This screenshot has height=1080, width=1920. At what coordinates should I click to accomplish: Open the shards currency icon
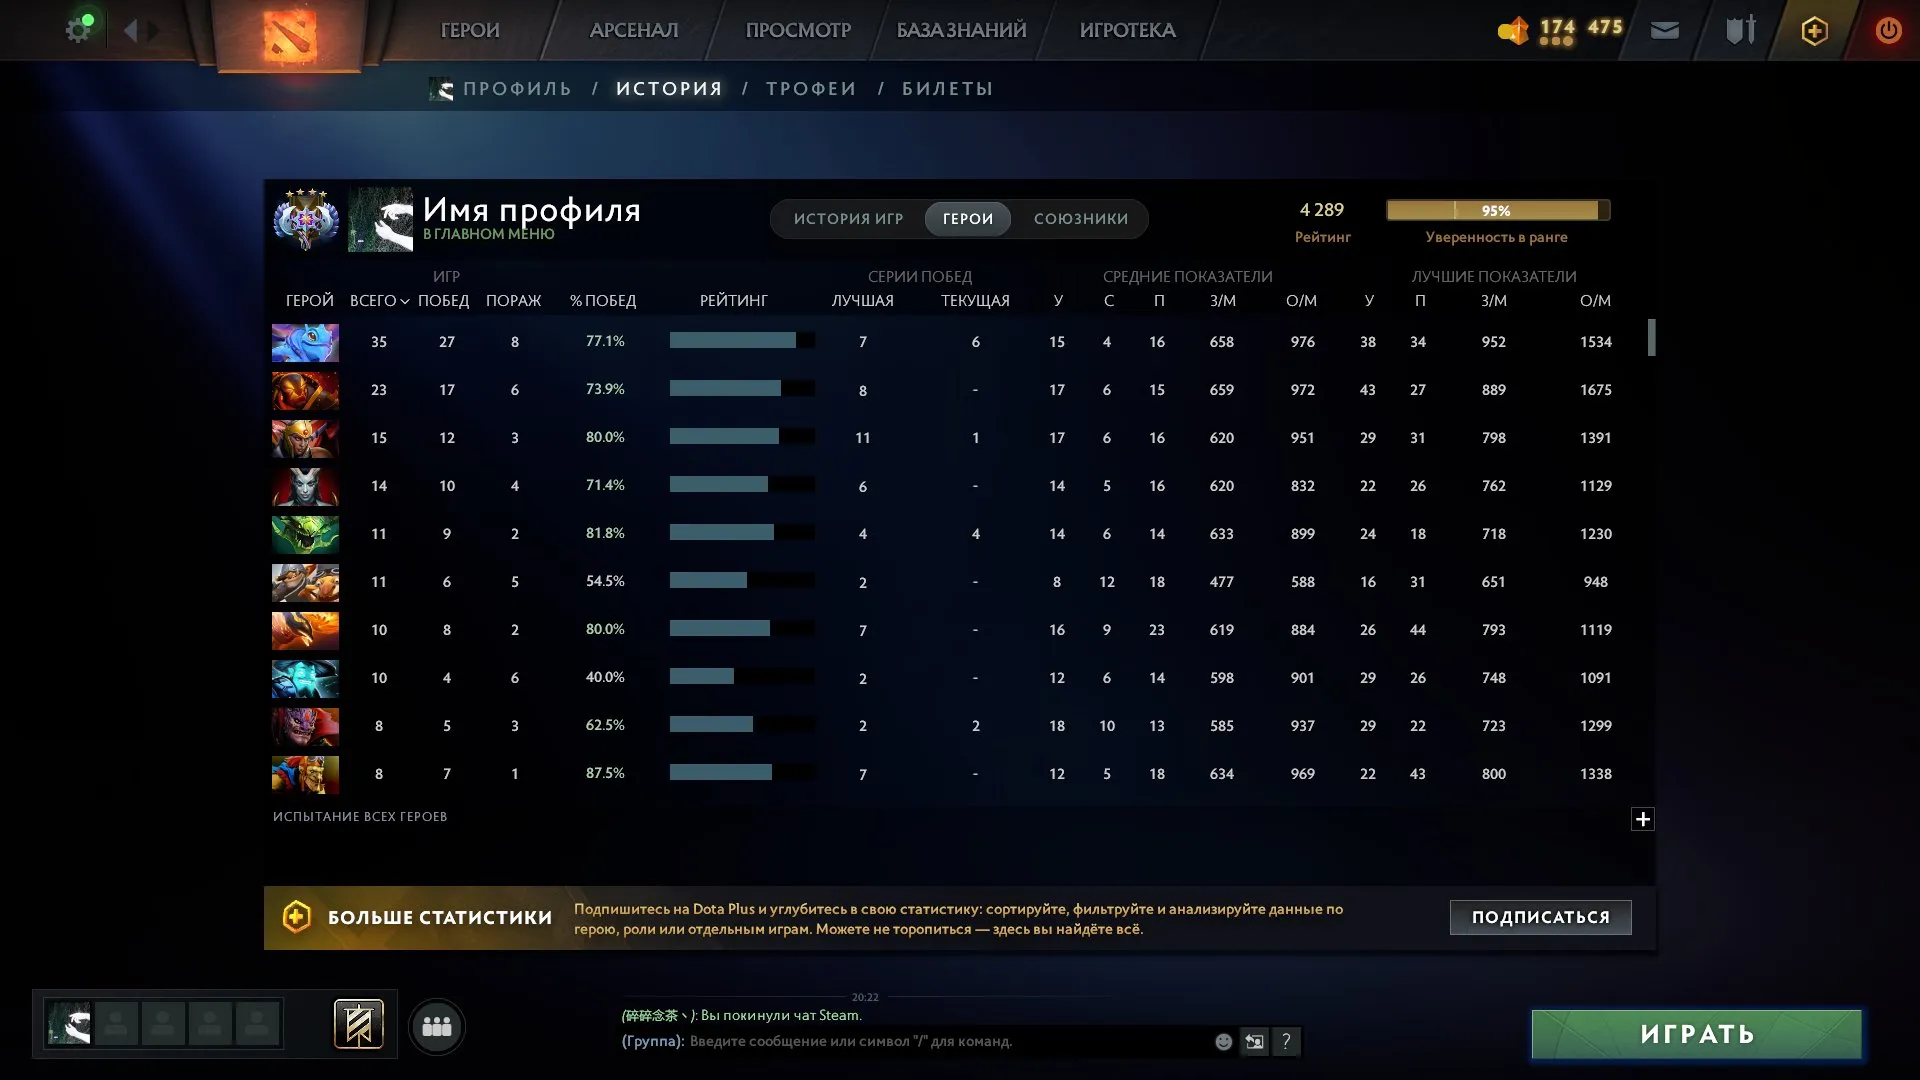click(x=1513, y=31)
